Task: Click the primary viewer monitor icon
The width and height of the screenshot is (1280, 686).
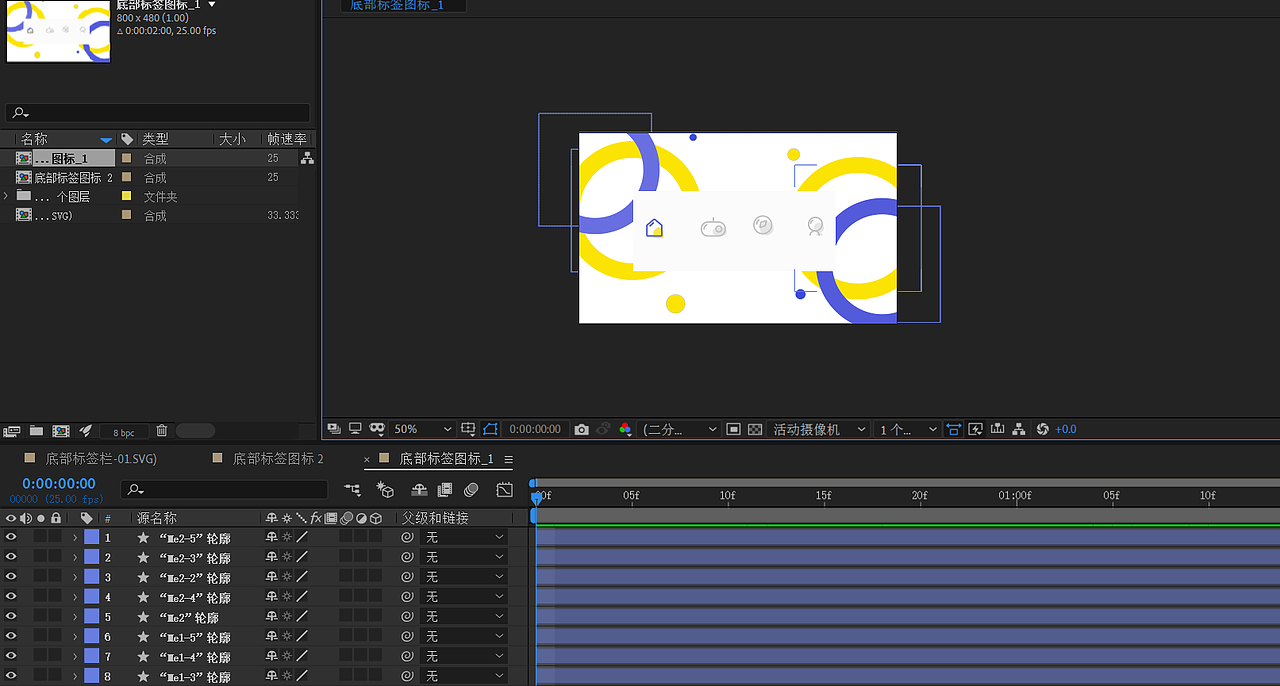Action: 355,429
